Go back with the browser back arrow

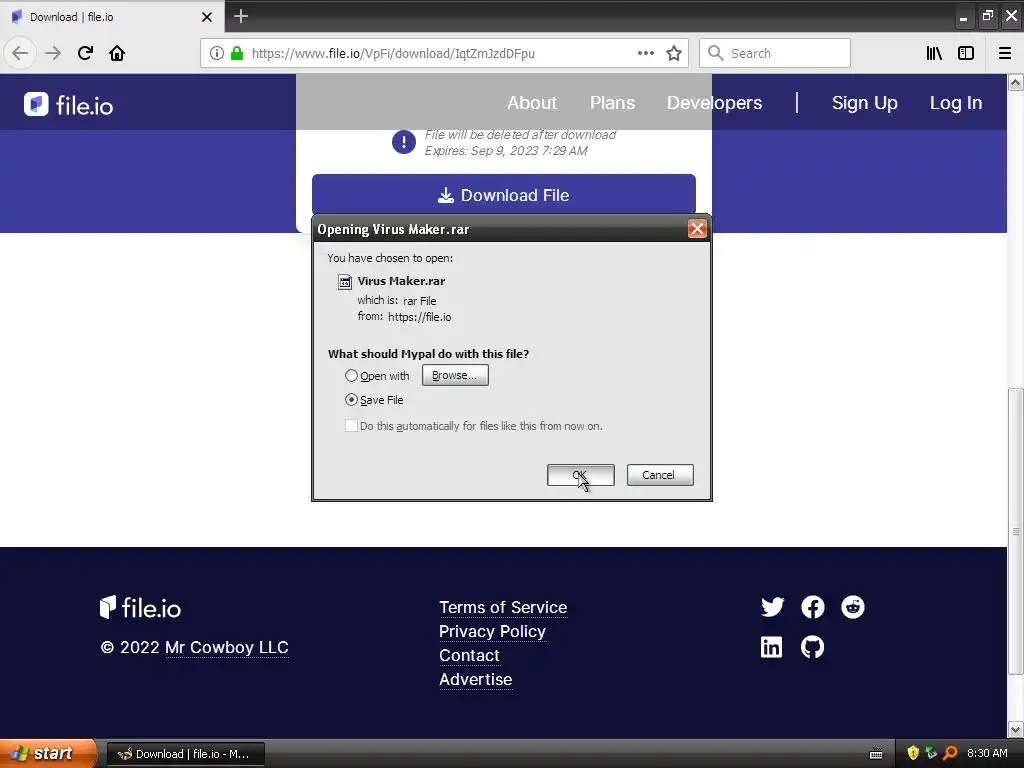click(x=20, y=53)
